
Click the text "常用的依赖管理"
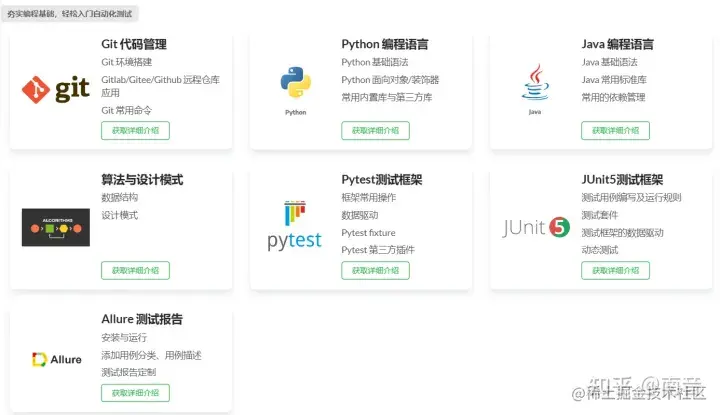613,97
